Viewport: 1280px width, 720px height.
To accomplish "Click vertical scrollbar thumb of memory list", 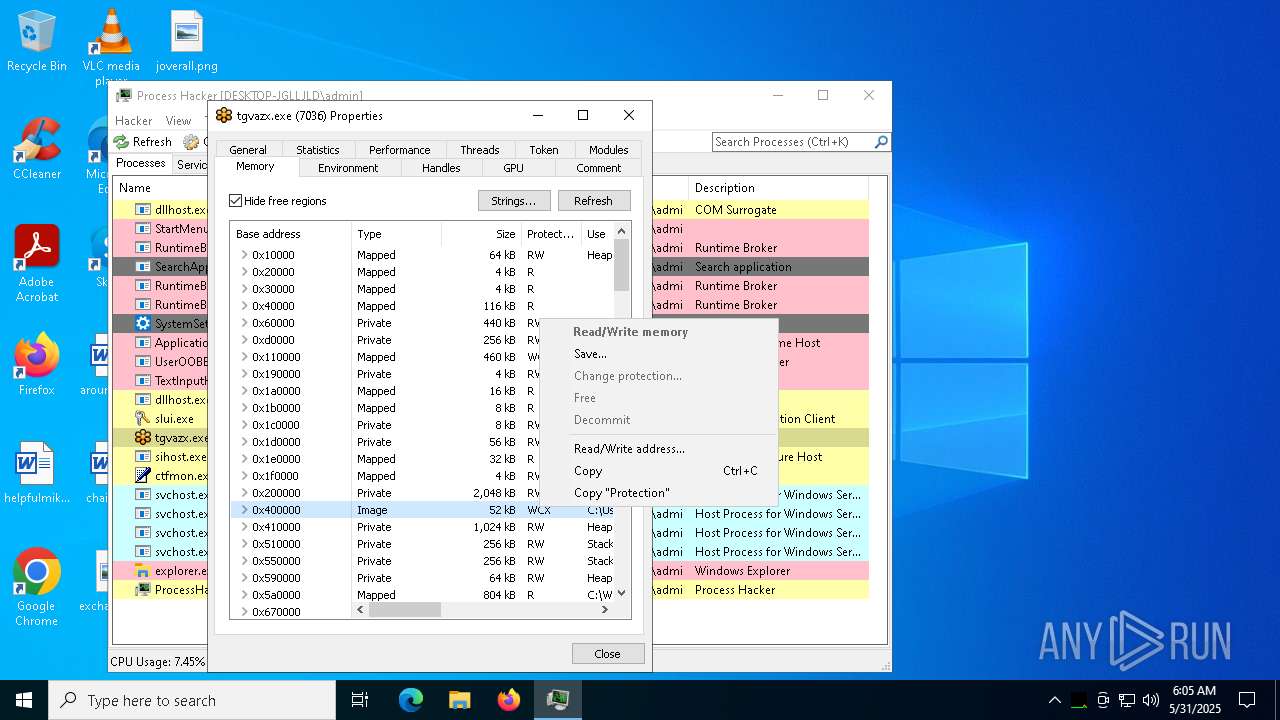I will pos(622,265).
